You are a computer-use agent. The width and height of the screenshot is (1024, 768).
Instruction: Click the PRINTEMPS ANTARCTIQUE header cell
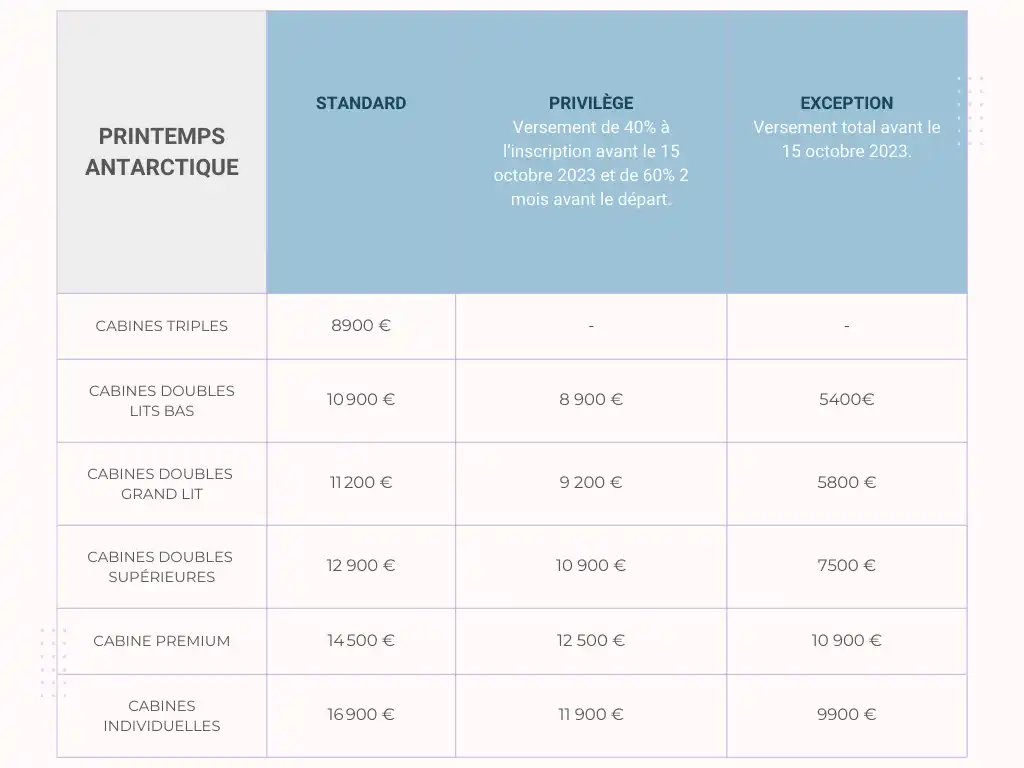click(162, 152)
